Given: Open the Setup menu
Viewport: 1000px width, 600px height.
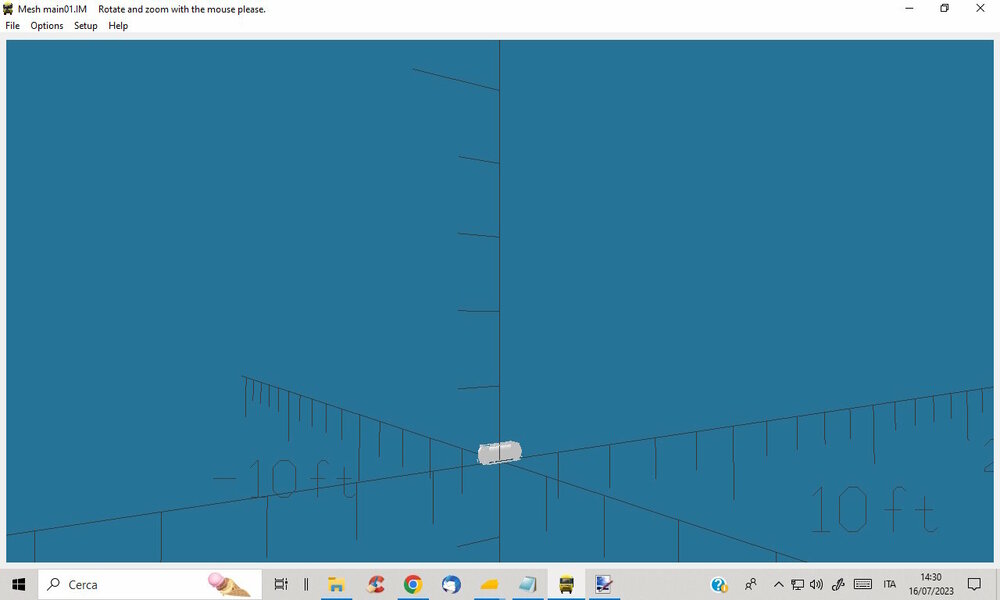Looking at the screenshot, I should [85, 26].
